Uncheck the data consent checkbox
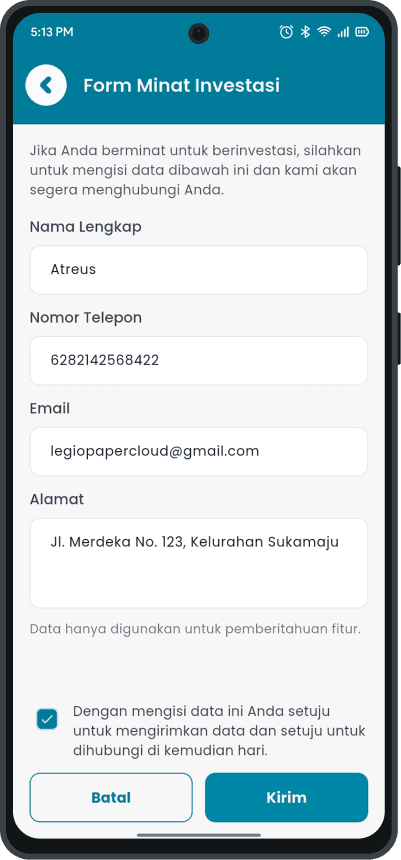Image resolution: width=401 pixels, height=860 pixels. pyautogui.click(x=47, y=719)
